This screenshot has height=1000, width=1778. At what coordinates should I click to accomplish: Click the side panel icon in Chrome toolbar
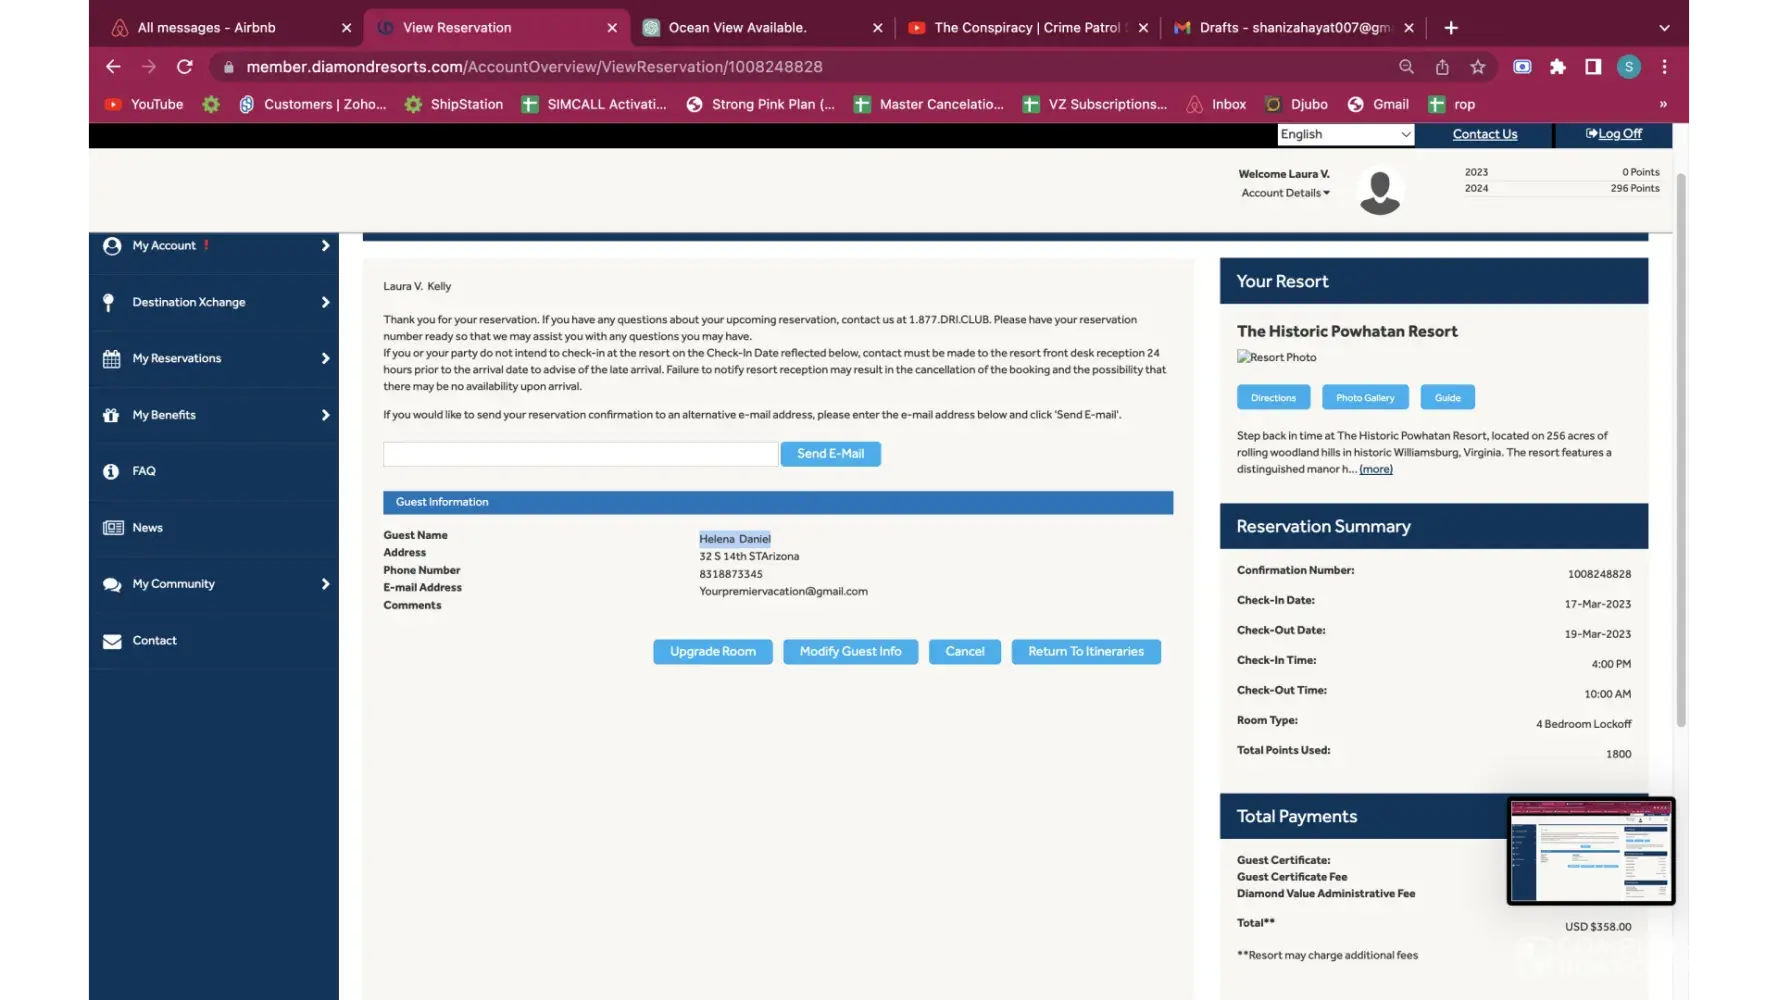(x=1593, y=67)
